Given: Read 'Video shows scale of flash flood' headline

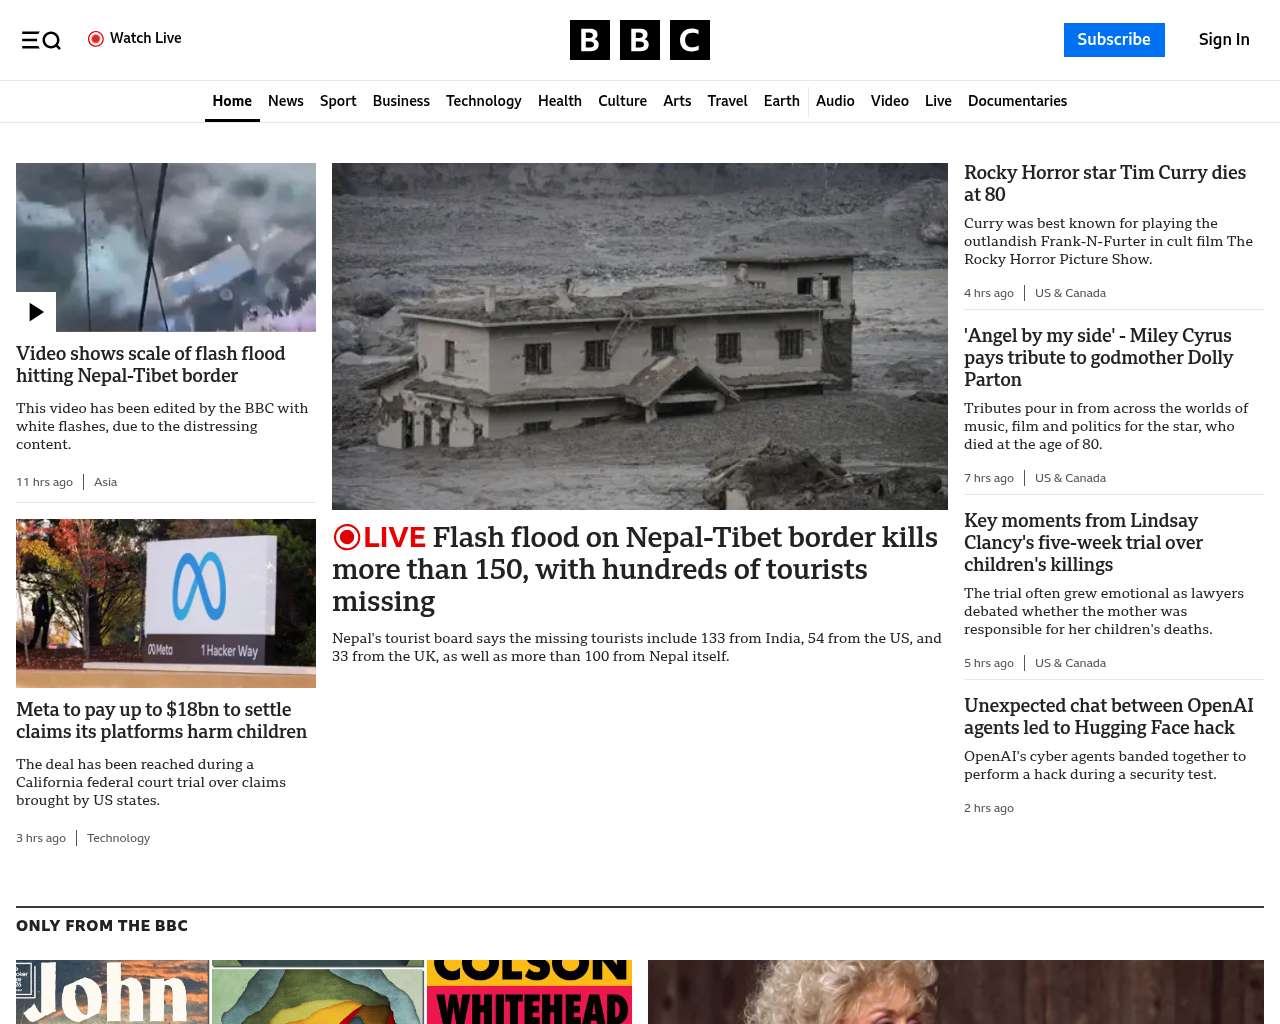Looking at the screenshot, I should click(150, 365).
